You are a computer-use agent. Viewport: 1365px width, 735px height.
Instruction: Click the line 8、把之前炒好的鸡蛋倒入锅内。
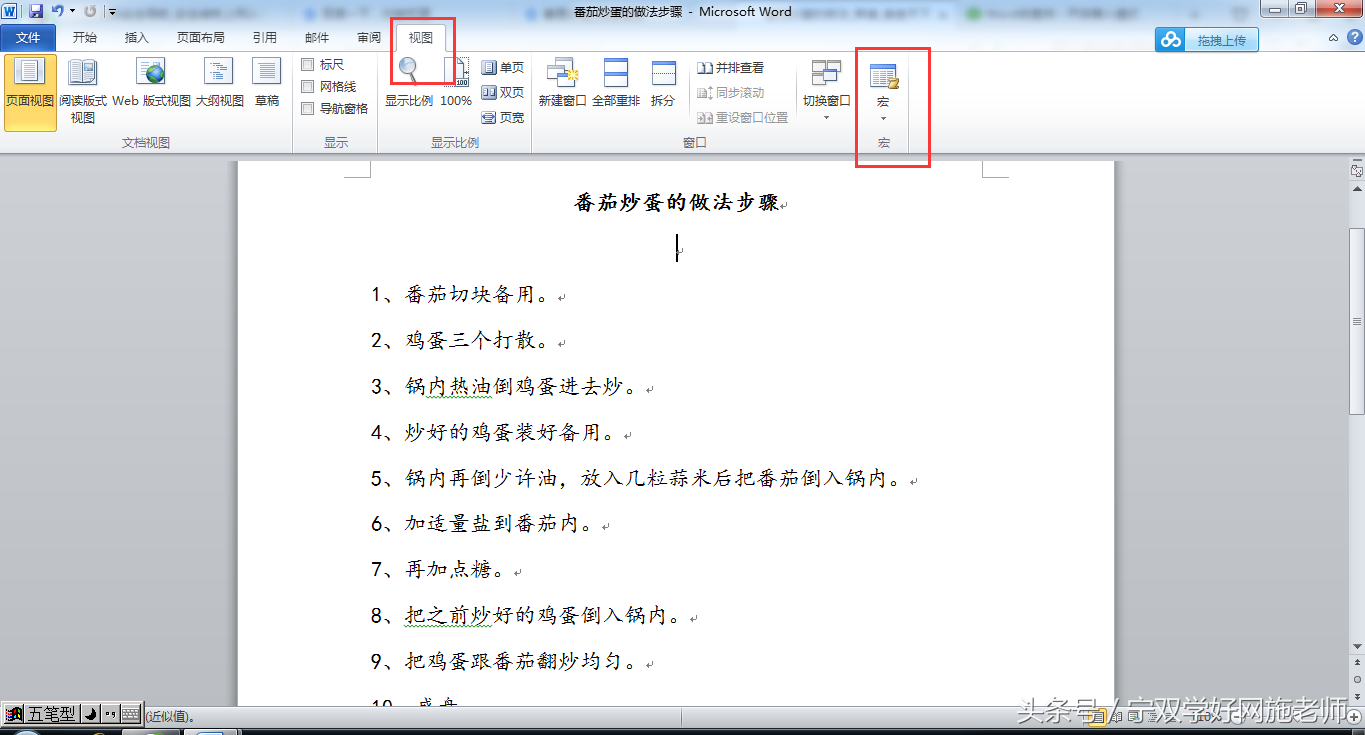click(x=526, y=616)
